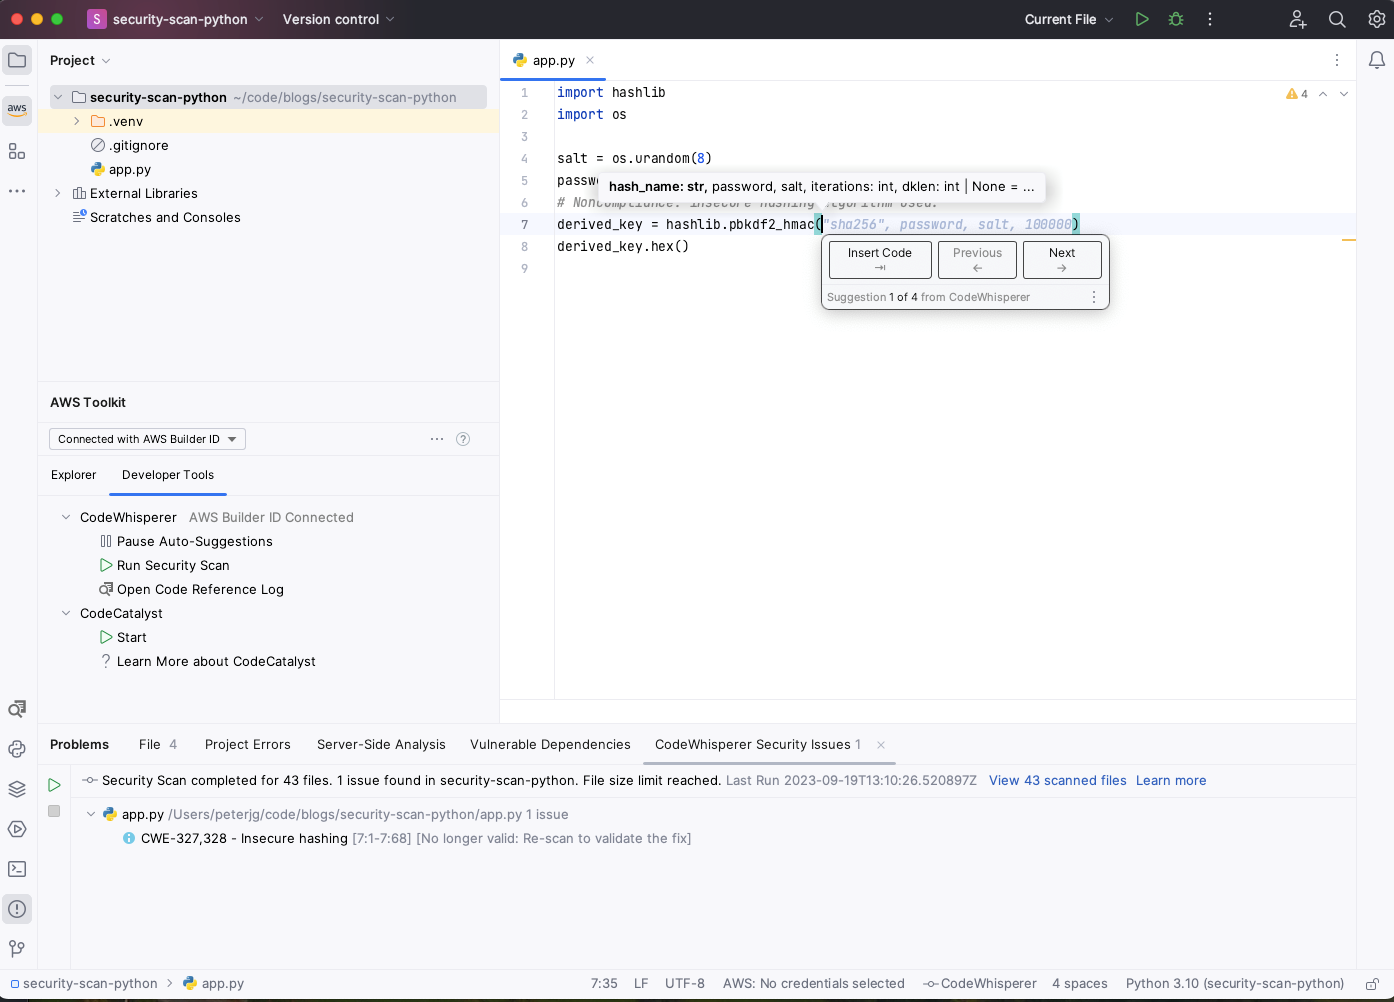Open the AWS Toolkit sidebar icon
1394x1002 pixels.
pyautogui.click(x=16, y=111)
